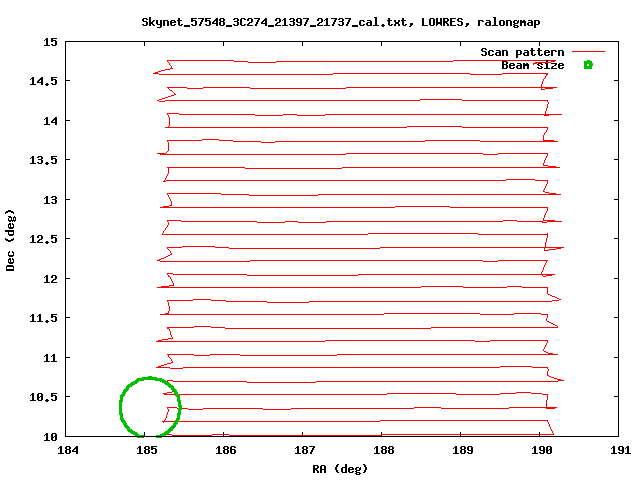Click the x-axis tick label 184
The height and width of the screenshot is (480, 640).
pos(68,450)
